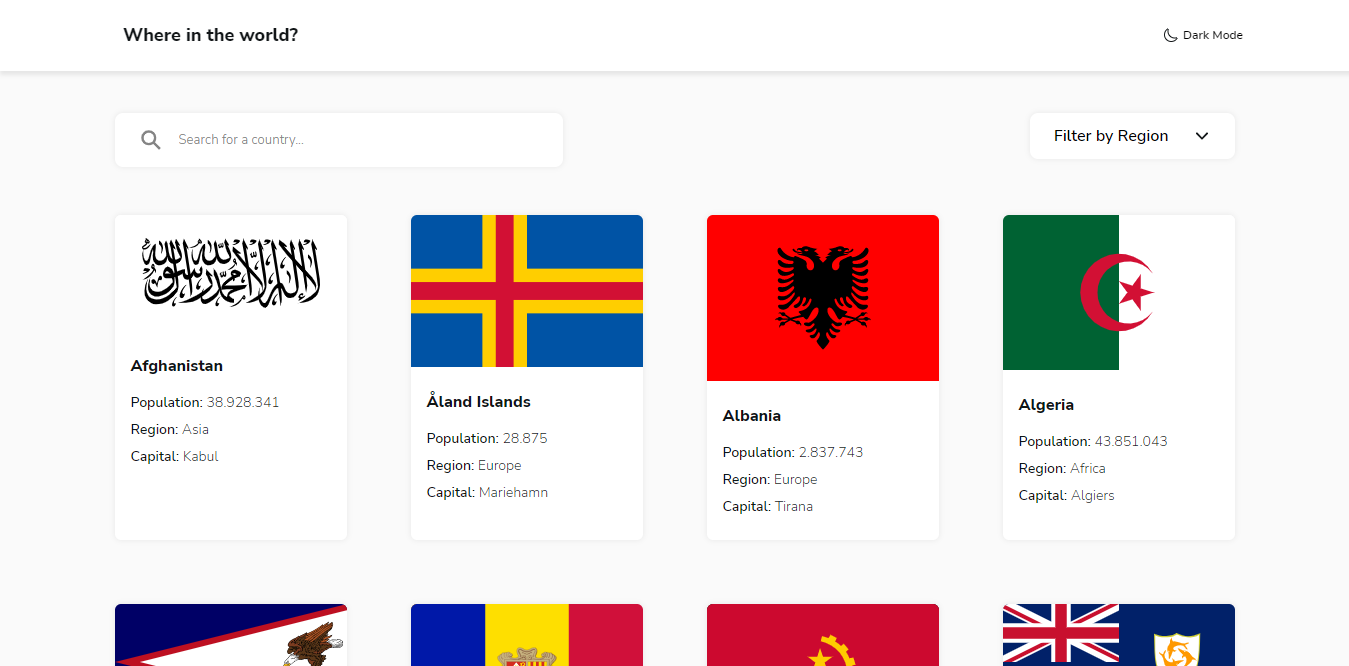
Task: Open the Afghanistan flag image
Action: 231,273
